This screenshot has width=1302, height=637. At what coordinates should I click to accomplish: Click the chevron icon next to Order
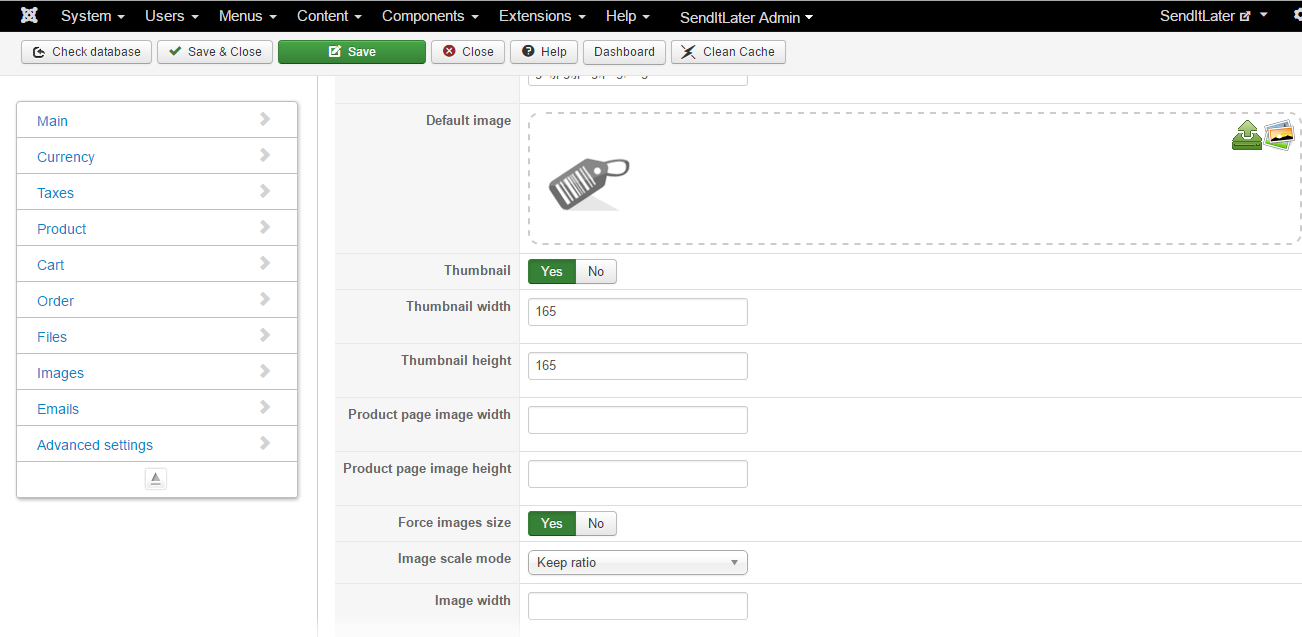pyautogui.click(x=265, y=299)
